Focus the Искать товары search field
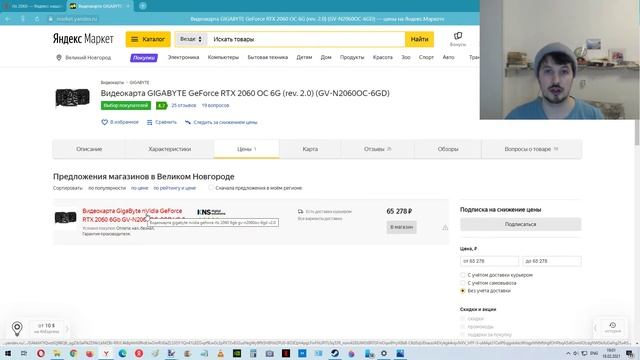Image resolution: width=640 pixels, height=360 pixels. tap(306, 39)
